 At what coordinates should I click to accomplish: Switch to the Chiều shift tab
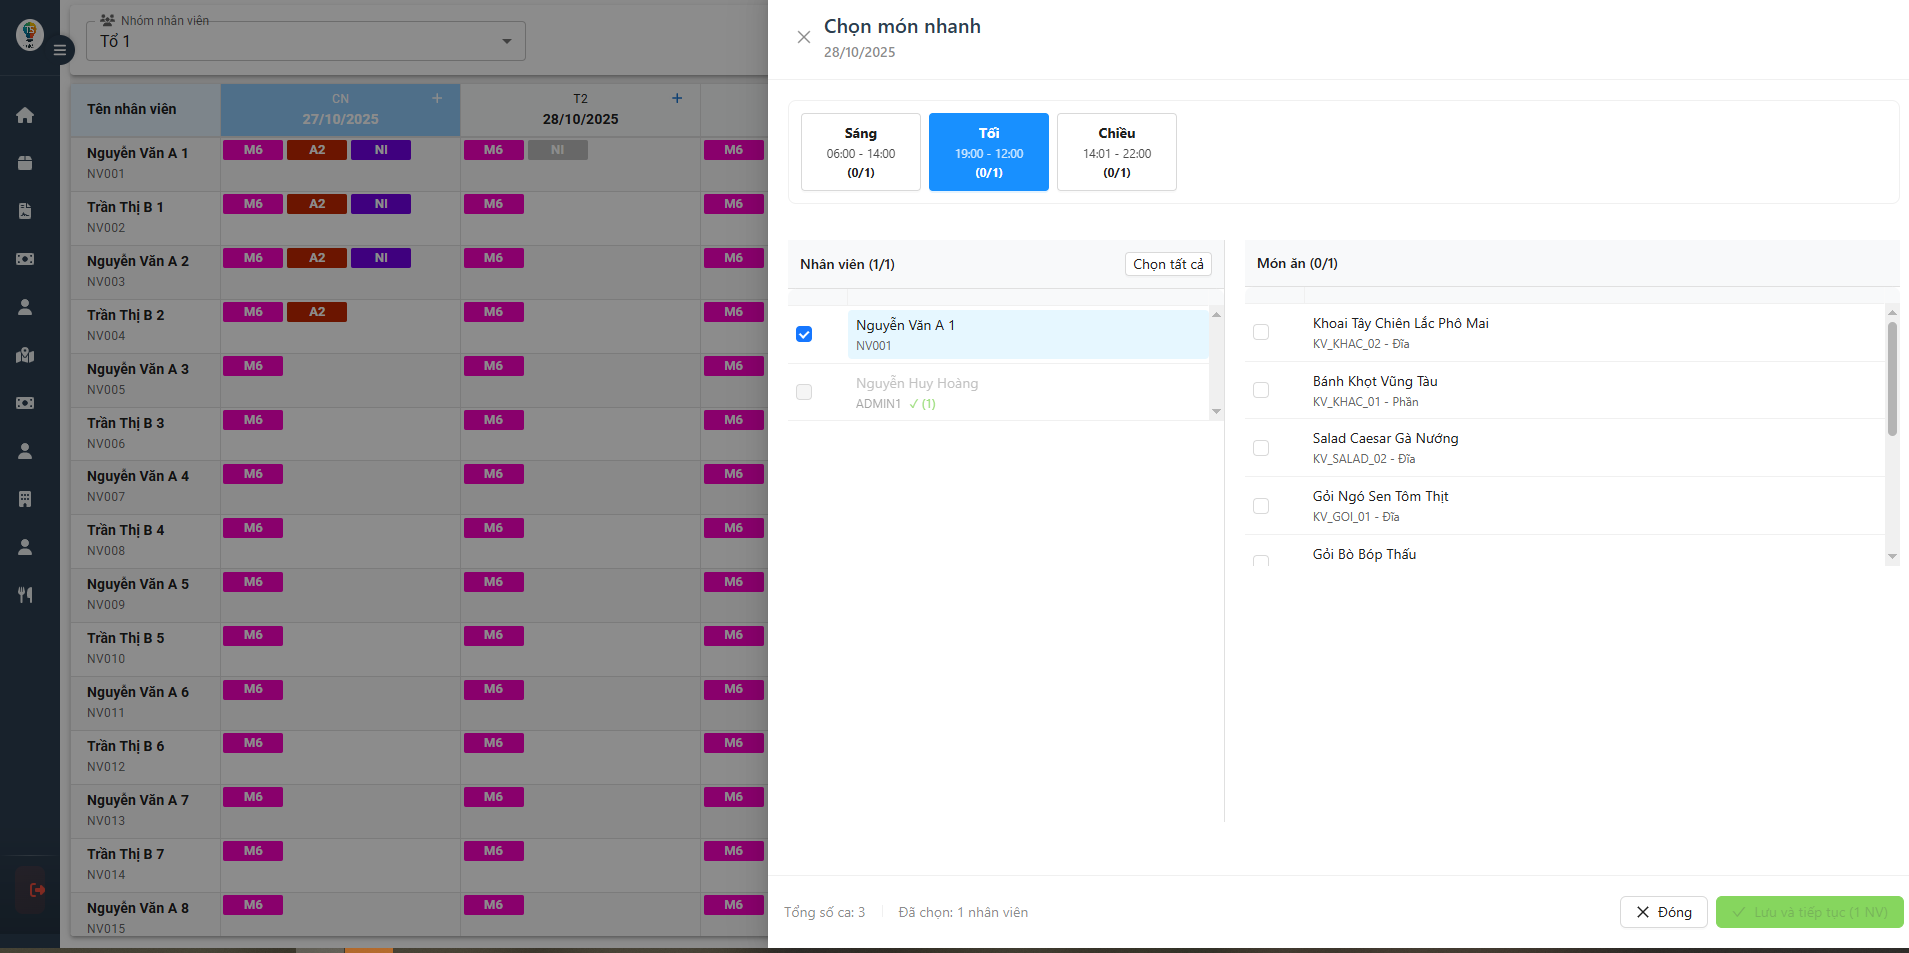(x=1116, y=152)
